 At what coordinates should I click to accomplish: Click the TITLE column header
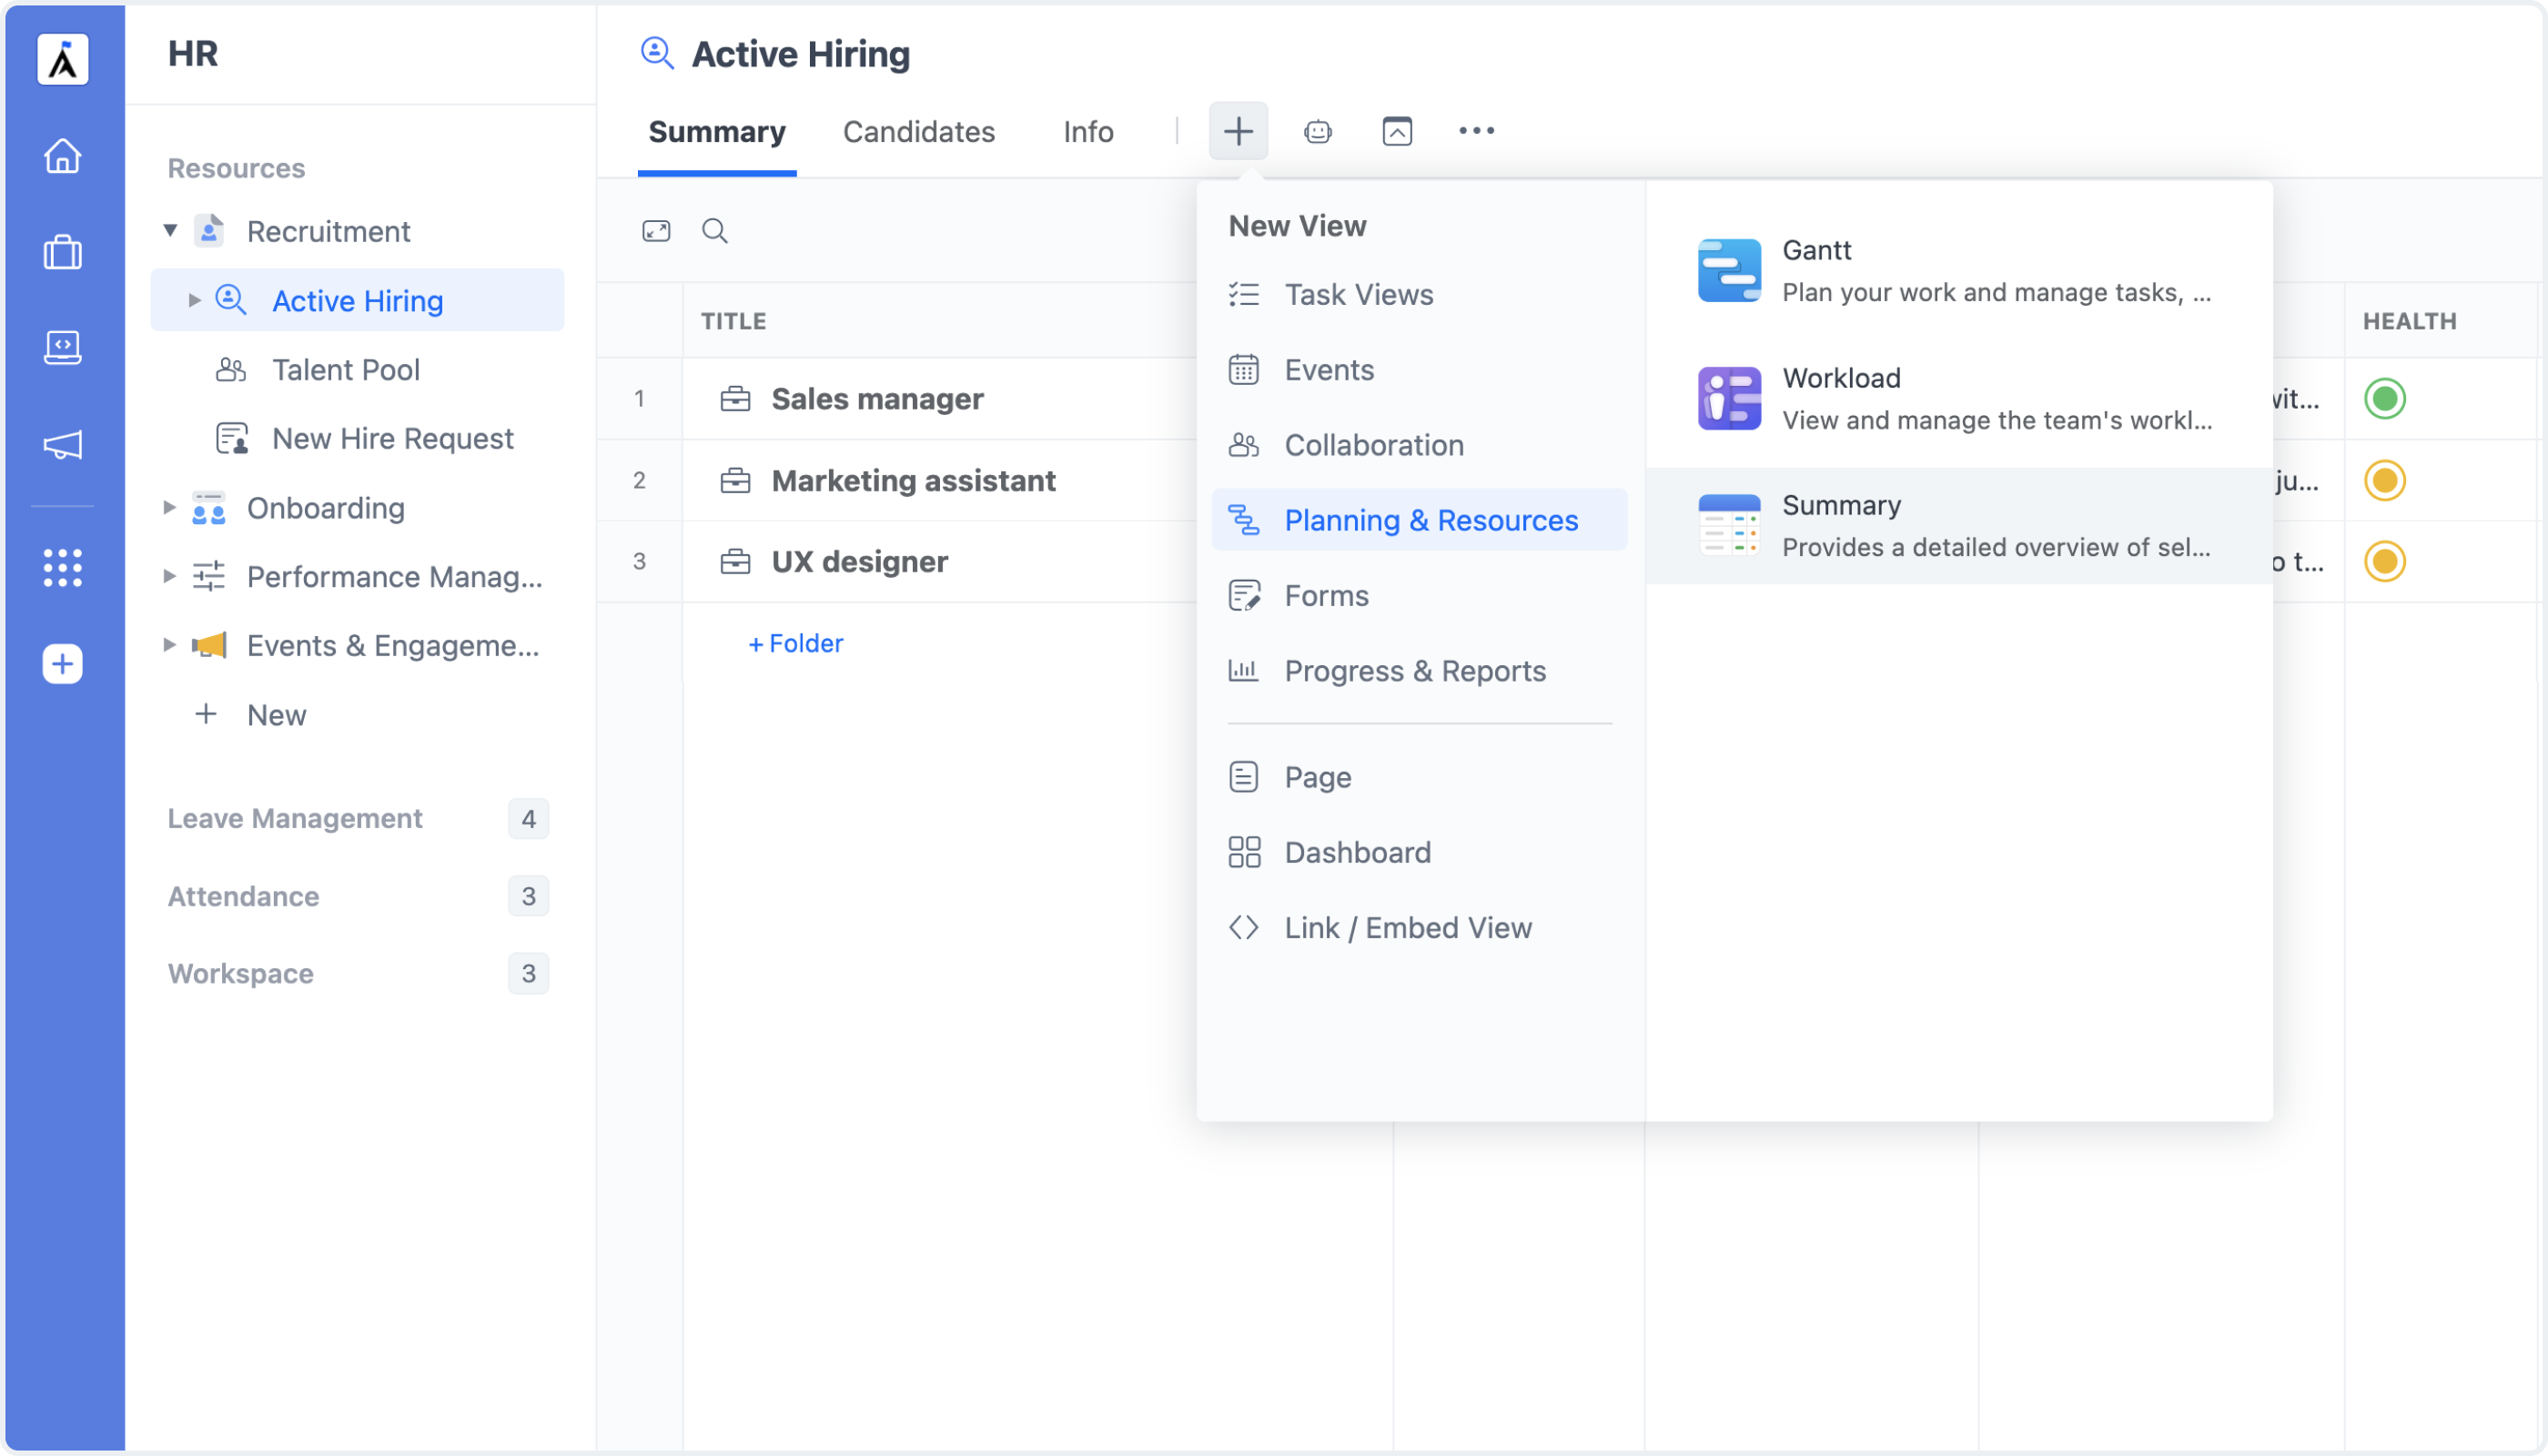click(x=733, y=321)
